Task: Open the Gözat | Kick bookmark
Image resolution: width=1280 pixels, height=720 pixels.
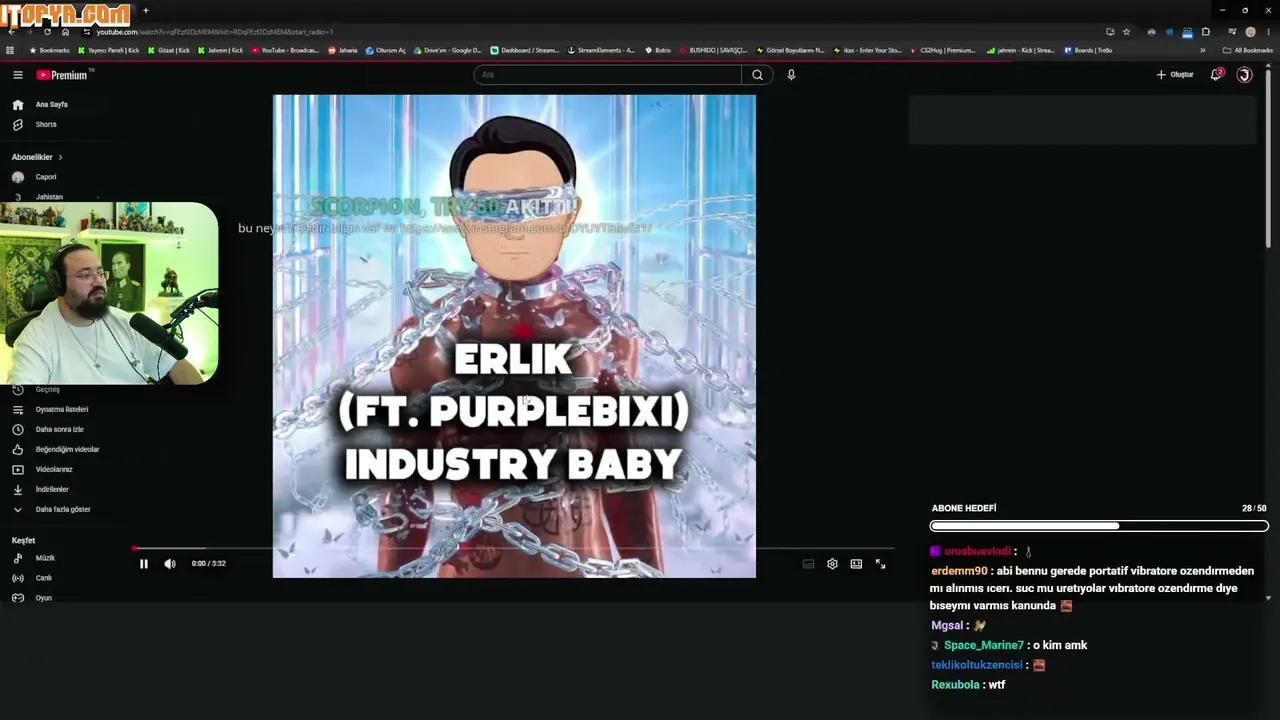Action: pyautogui.click(x=169, y=50)
